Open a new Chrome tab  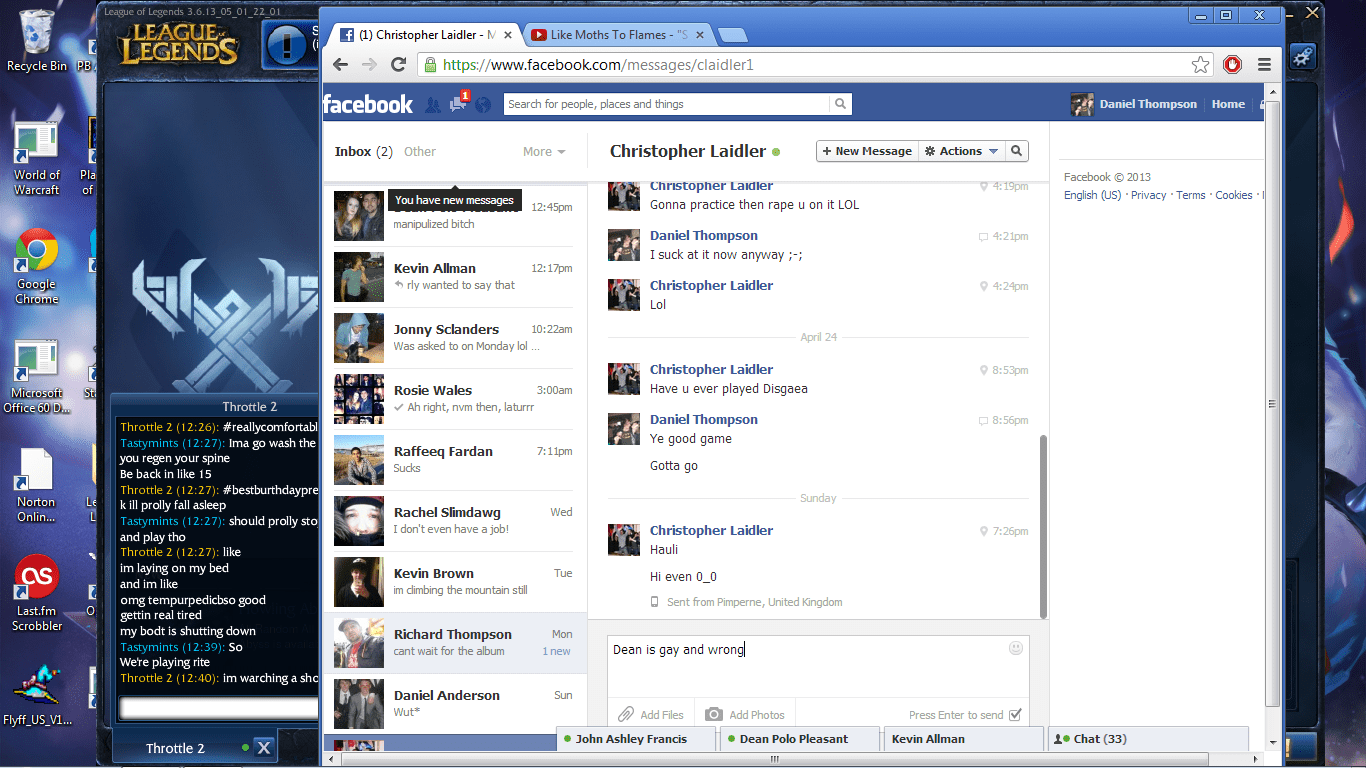coord(732,35)
